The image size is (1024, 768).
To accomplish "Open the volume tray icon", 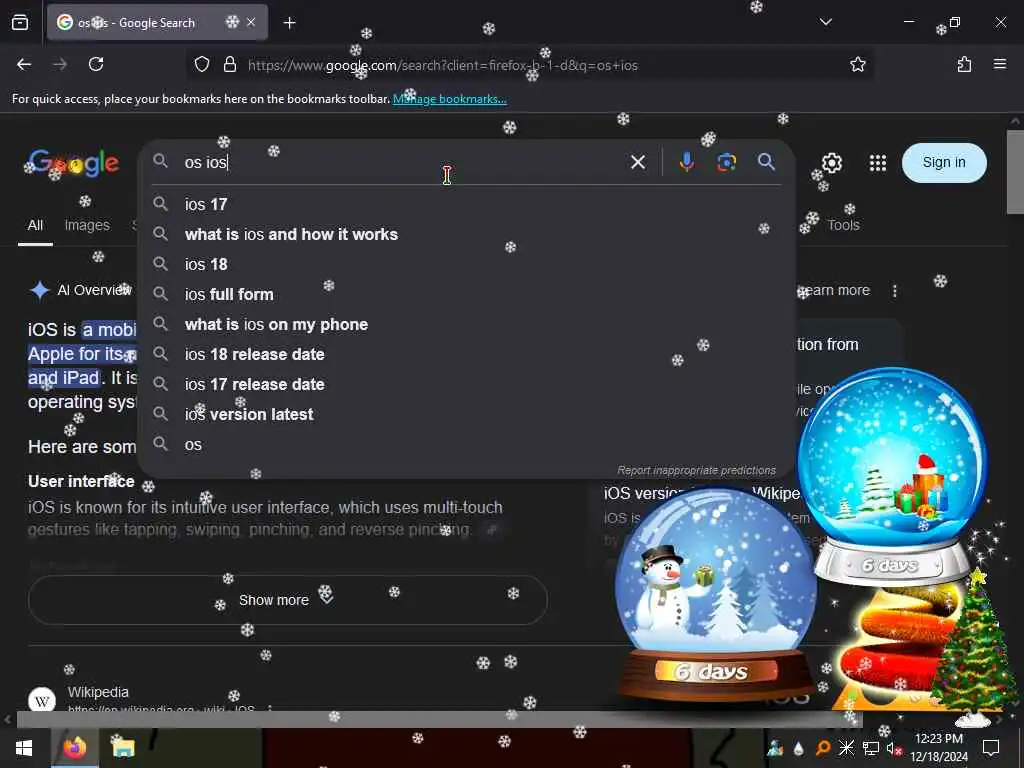I will pos(894,748).
